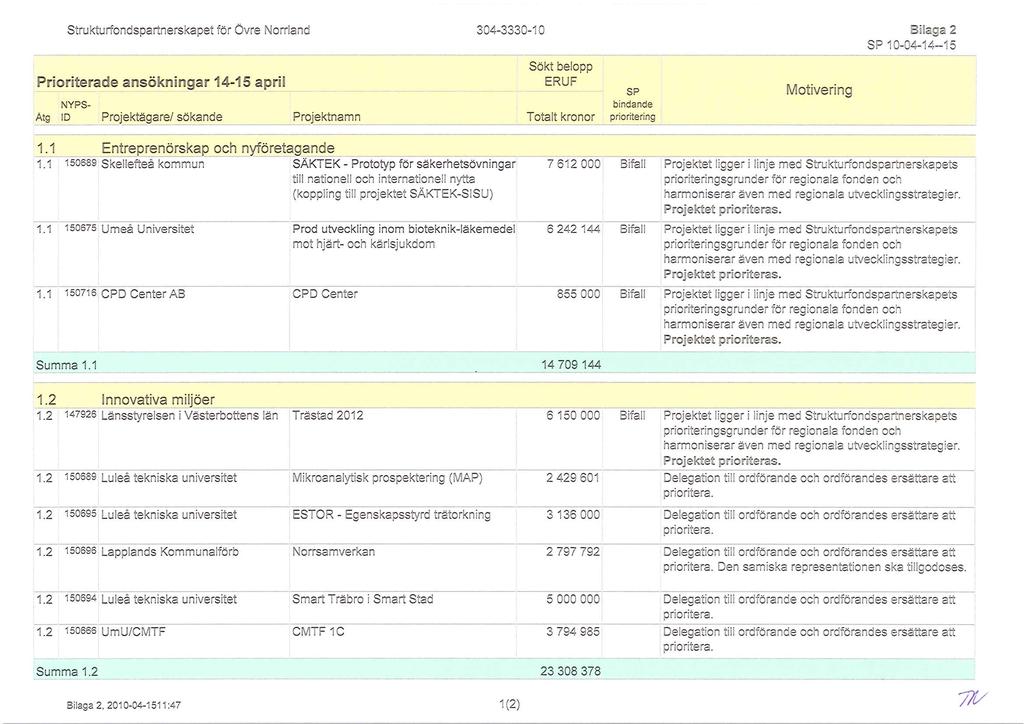Click the amount '3 136 000'
Image resolution: width=1024 pixels, height=724 pixels.
coord(573,515)
